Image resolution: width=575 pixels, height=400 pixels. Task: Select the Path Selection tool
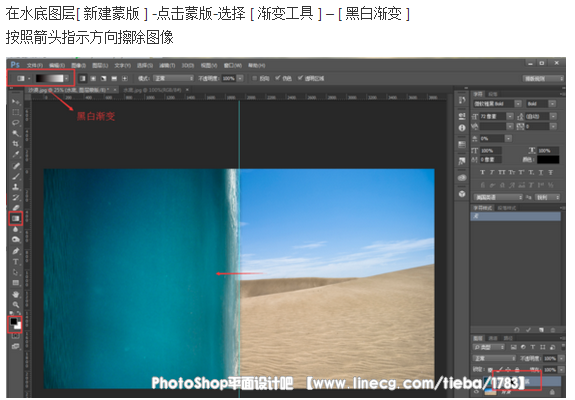click(15, 272)
